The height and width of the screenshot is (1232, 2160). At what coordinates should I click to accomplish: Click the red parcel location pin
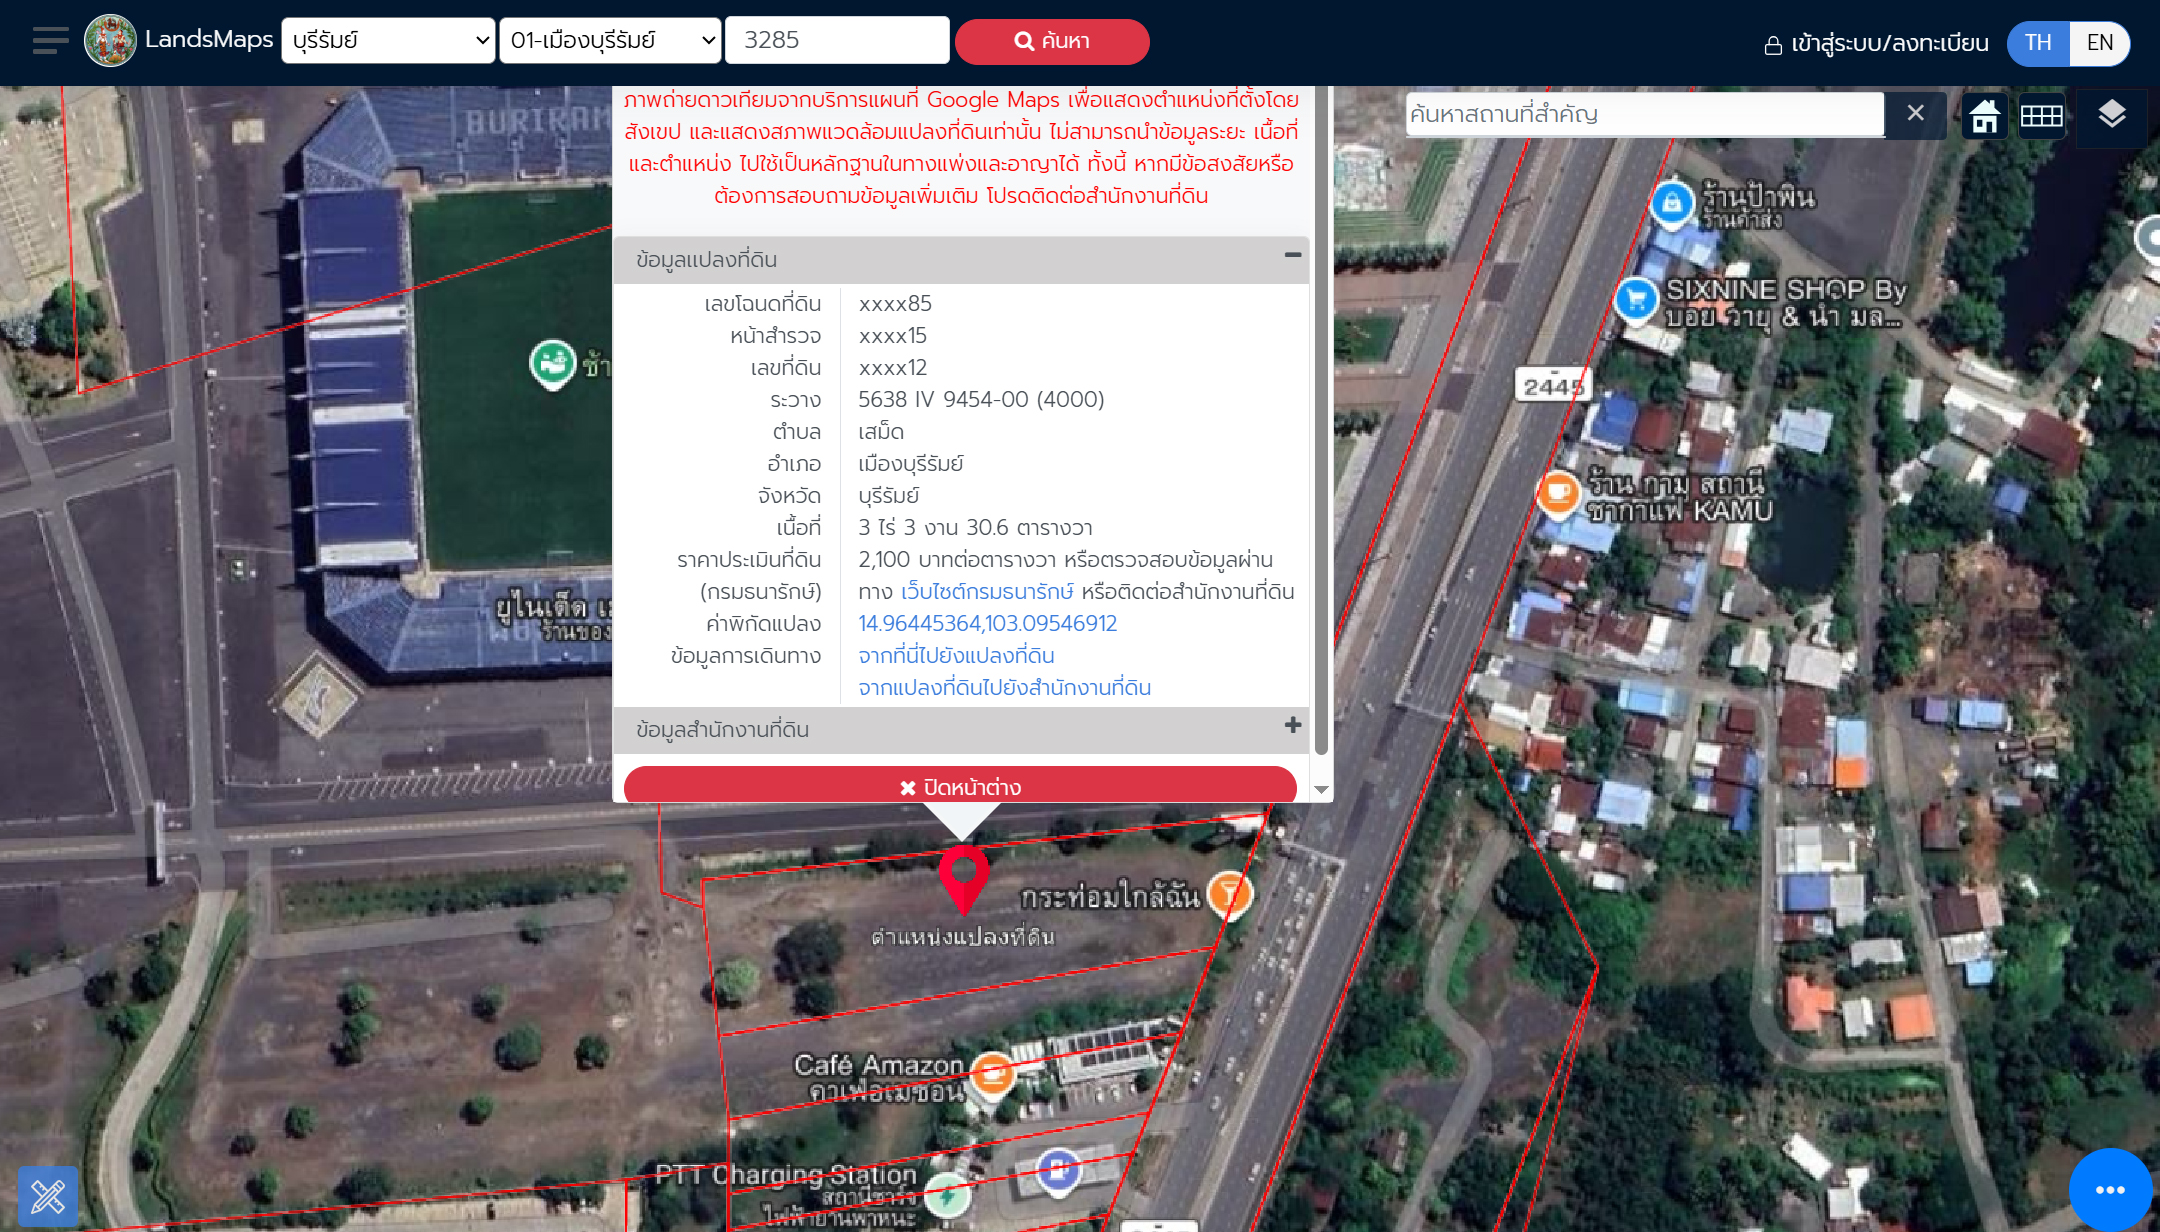point(963,877)
